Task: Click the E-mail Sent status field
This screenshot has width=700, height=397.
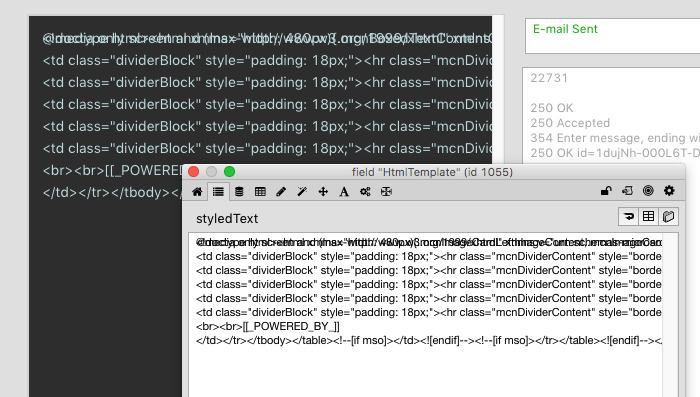Action: (x=612, y=36)
